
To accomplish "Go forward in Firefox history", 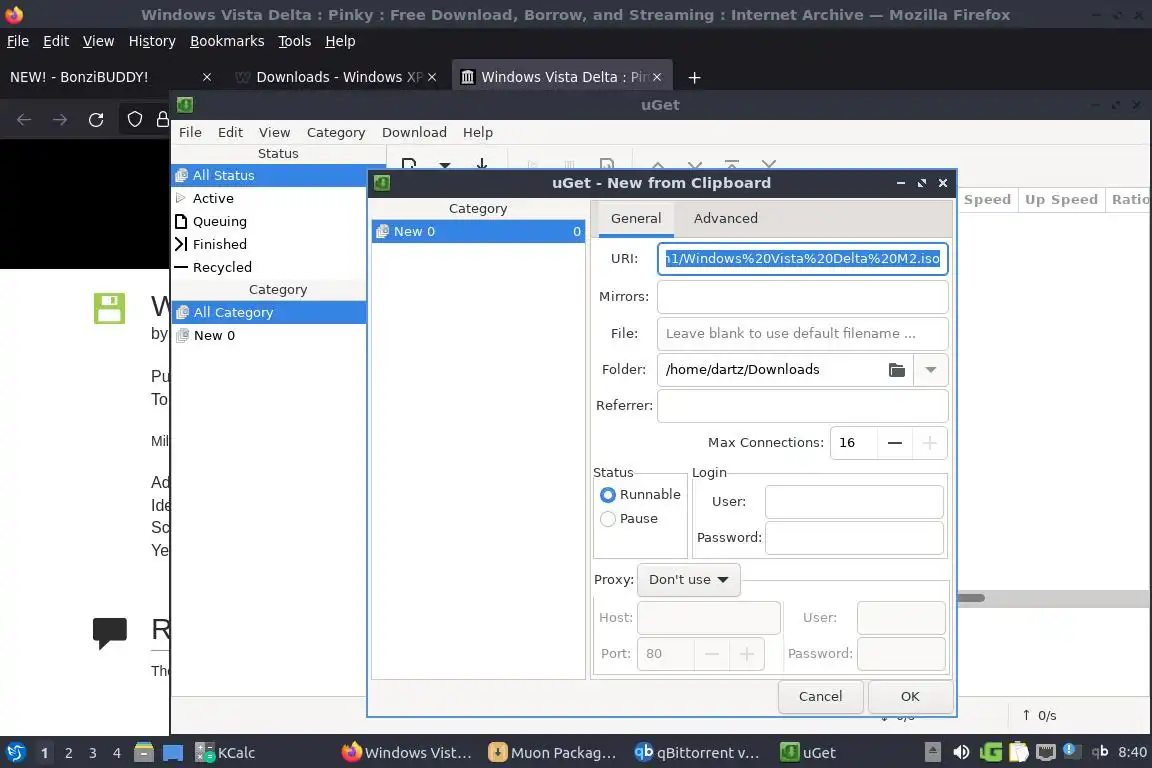I will (x=60, y=120).
